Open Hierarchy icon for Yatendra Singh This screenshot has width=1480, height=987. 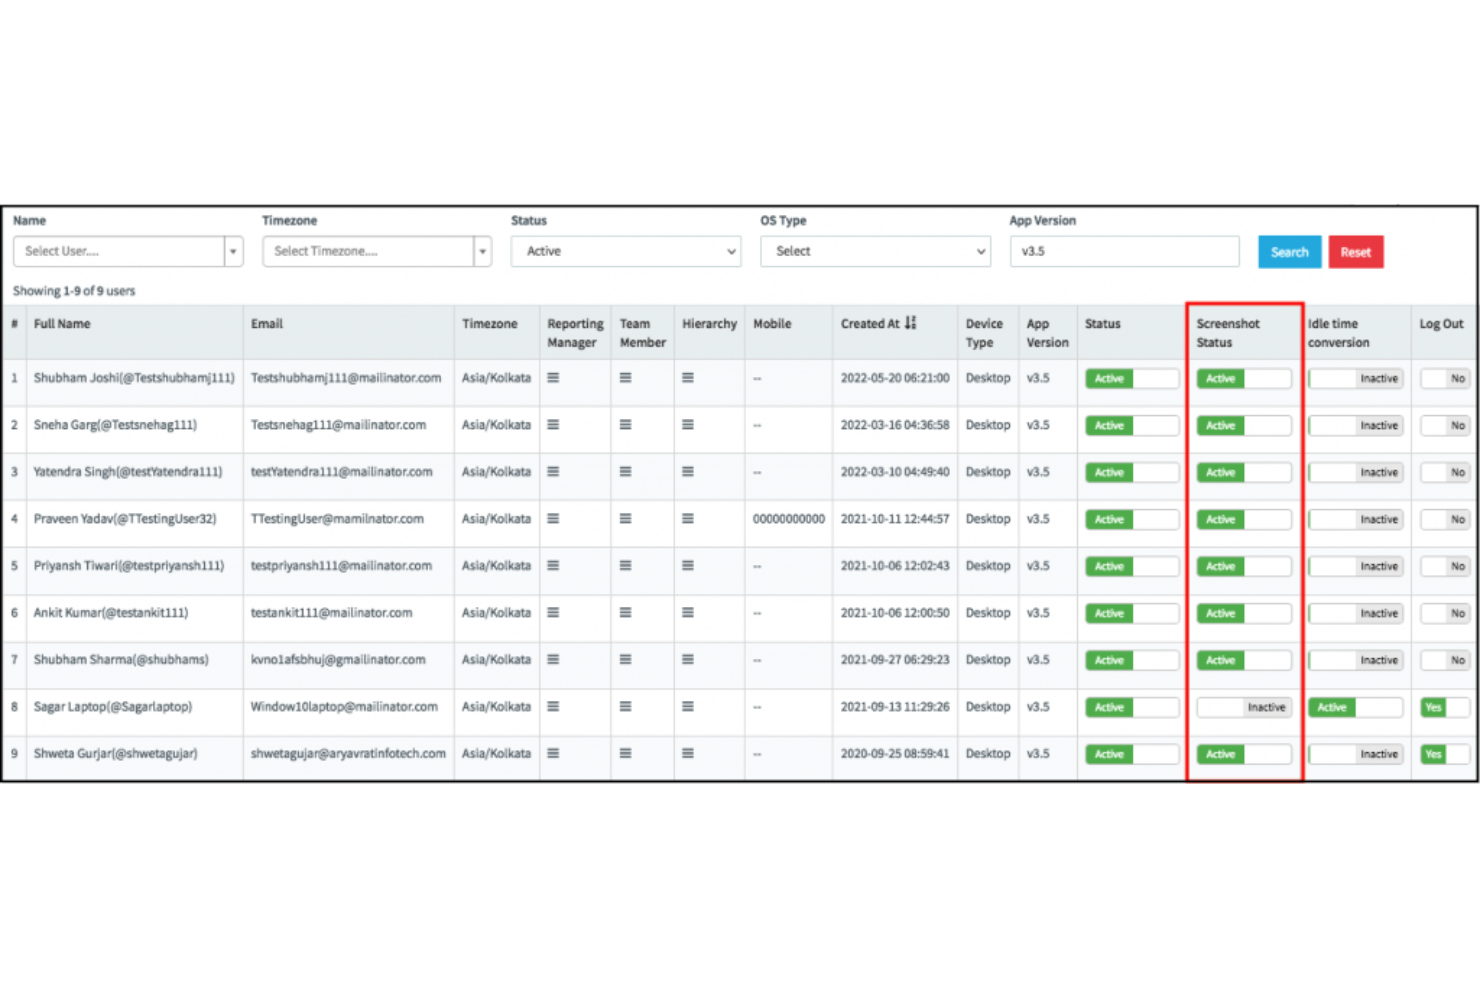(688, 472)
